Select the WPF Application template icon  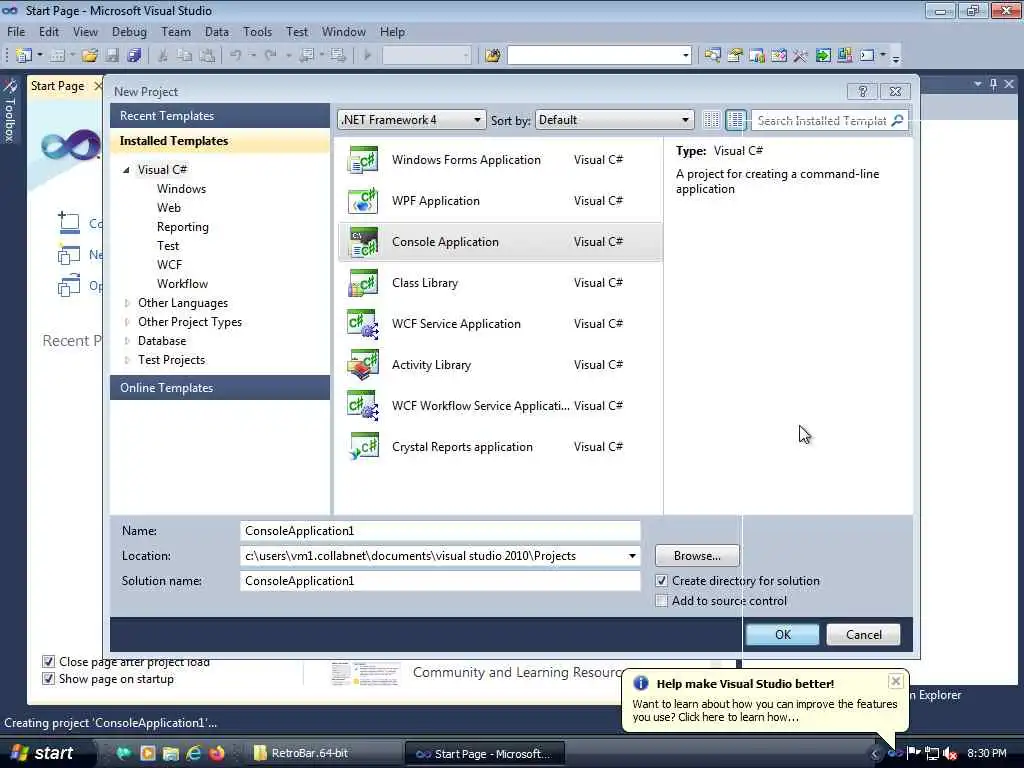point(363,201)
